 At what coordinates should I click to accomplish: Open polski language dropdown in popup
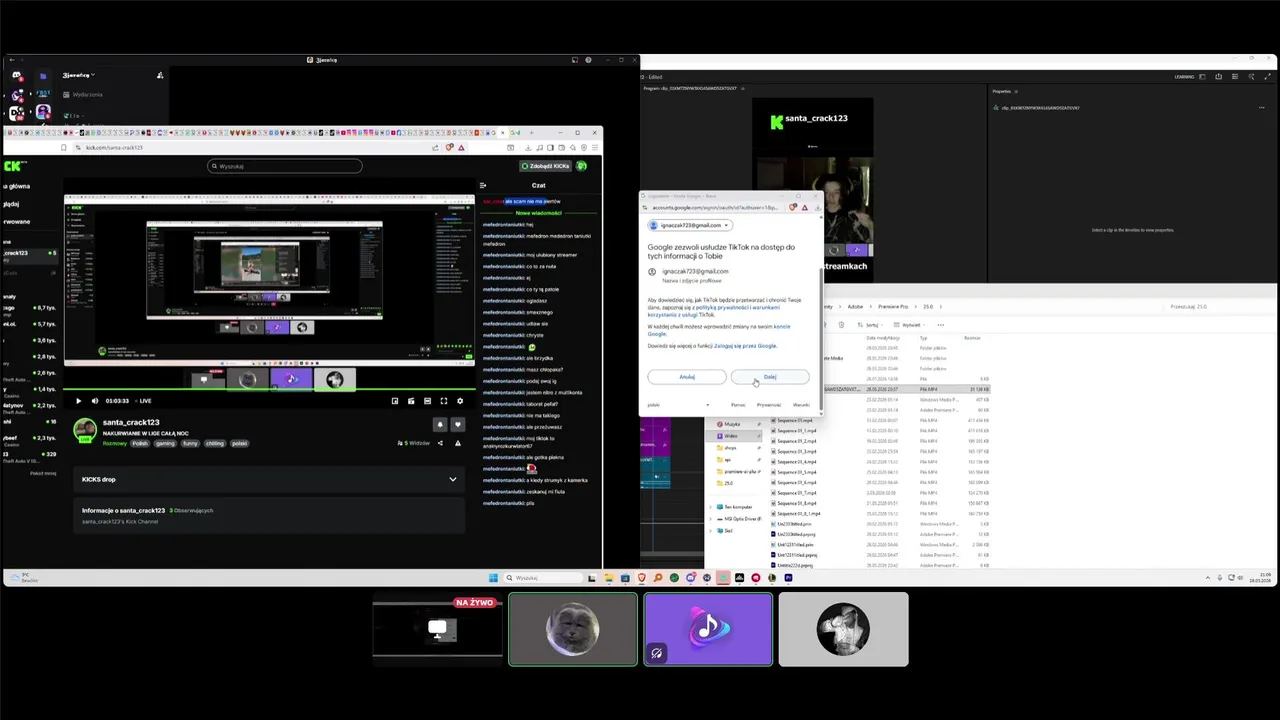coord(679,405)
